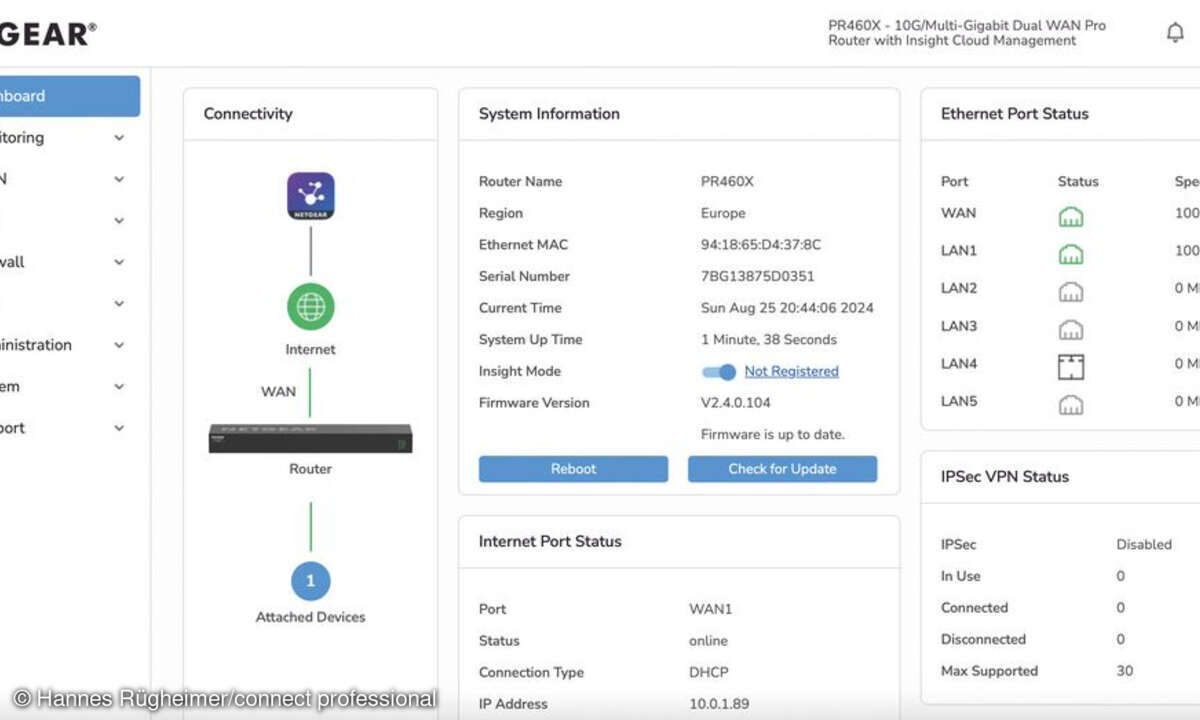Click Max Supported value 30
The image size is (1200, 720).
[1125, 671]
